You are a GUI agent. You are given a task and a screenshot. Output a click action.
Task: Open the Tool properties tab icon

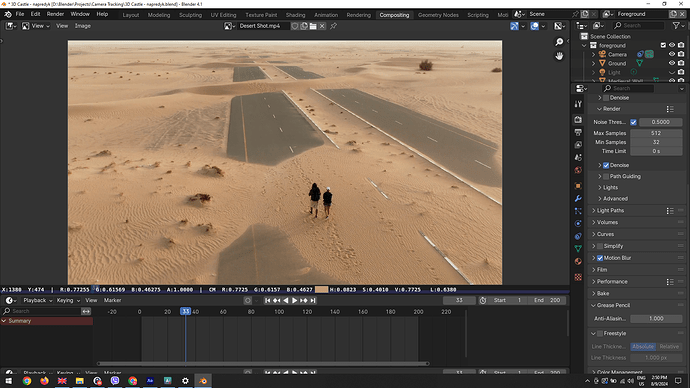point(578,104)
